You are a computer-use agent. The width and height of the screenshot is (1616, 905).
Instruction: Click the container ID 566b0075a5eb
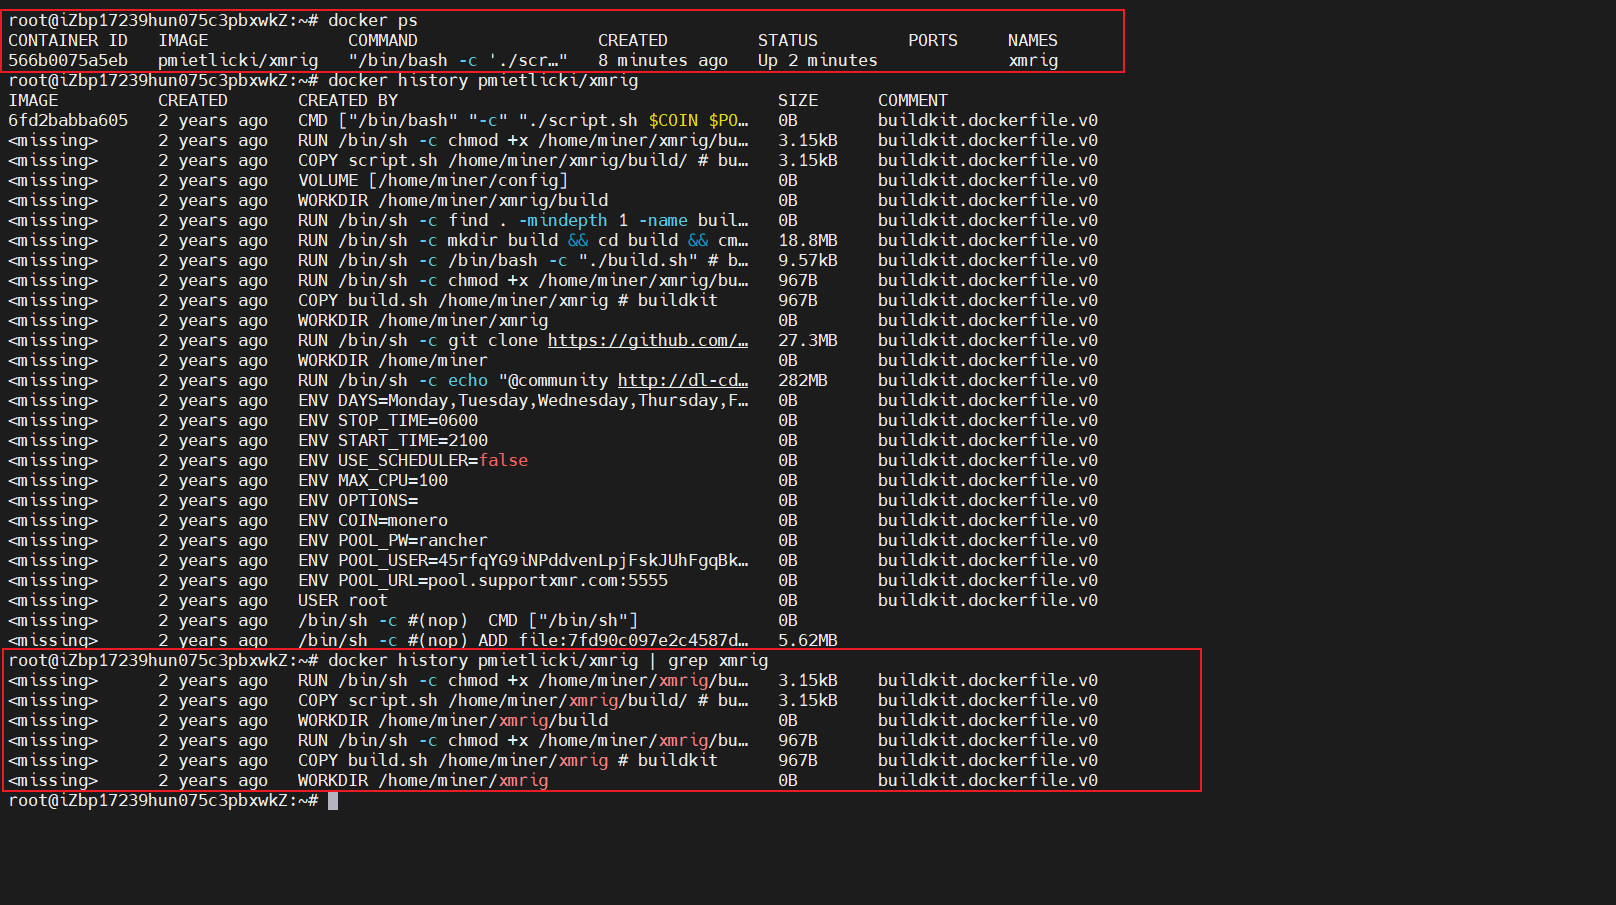(x=68, y=60)
